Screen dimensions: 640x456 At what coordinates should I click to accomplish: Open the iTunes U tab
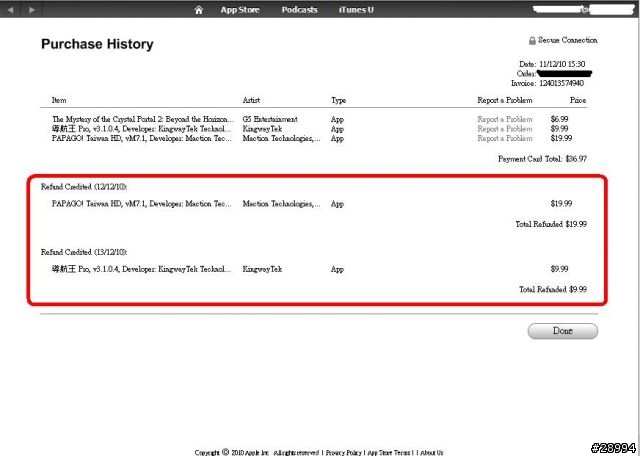(x=356, y=10)
